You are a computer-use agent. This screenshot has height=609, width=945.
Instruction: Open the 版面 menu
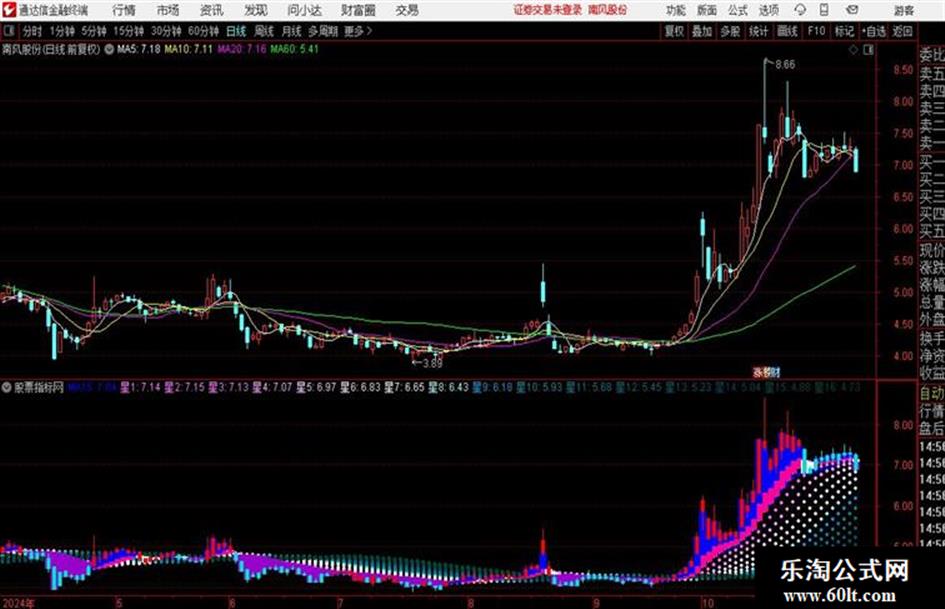pyautogui.click(x=707, y=10)
